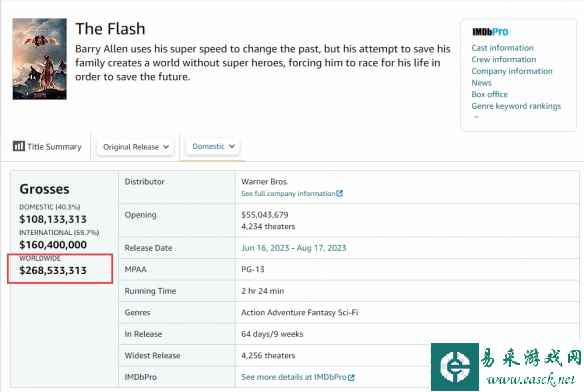584x392 pixels.
Task: Click the Title Summary chart icon
Action: [19, 146]
